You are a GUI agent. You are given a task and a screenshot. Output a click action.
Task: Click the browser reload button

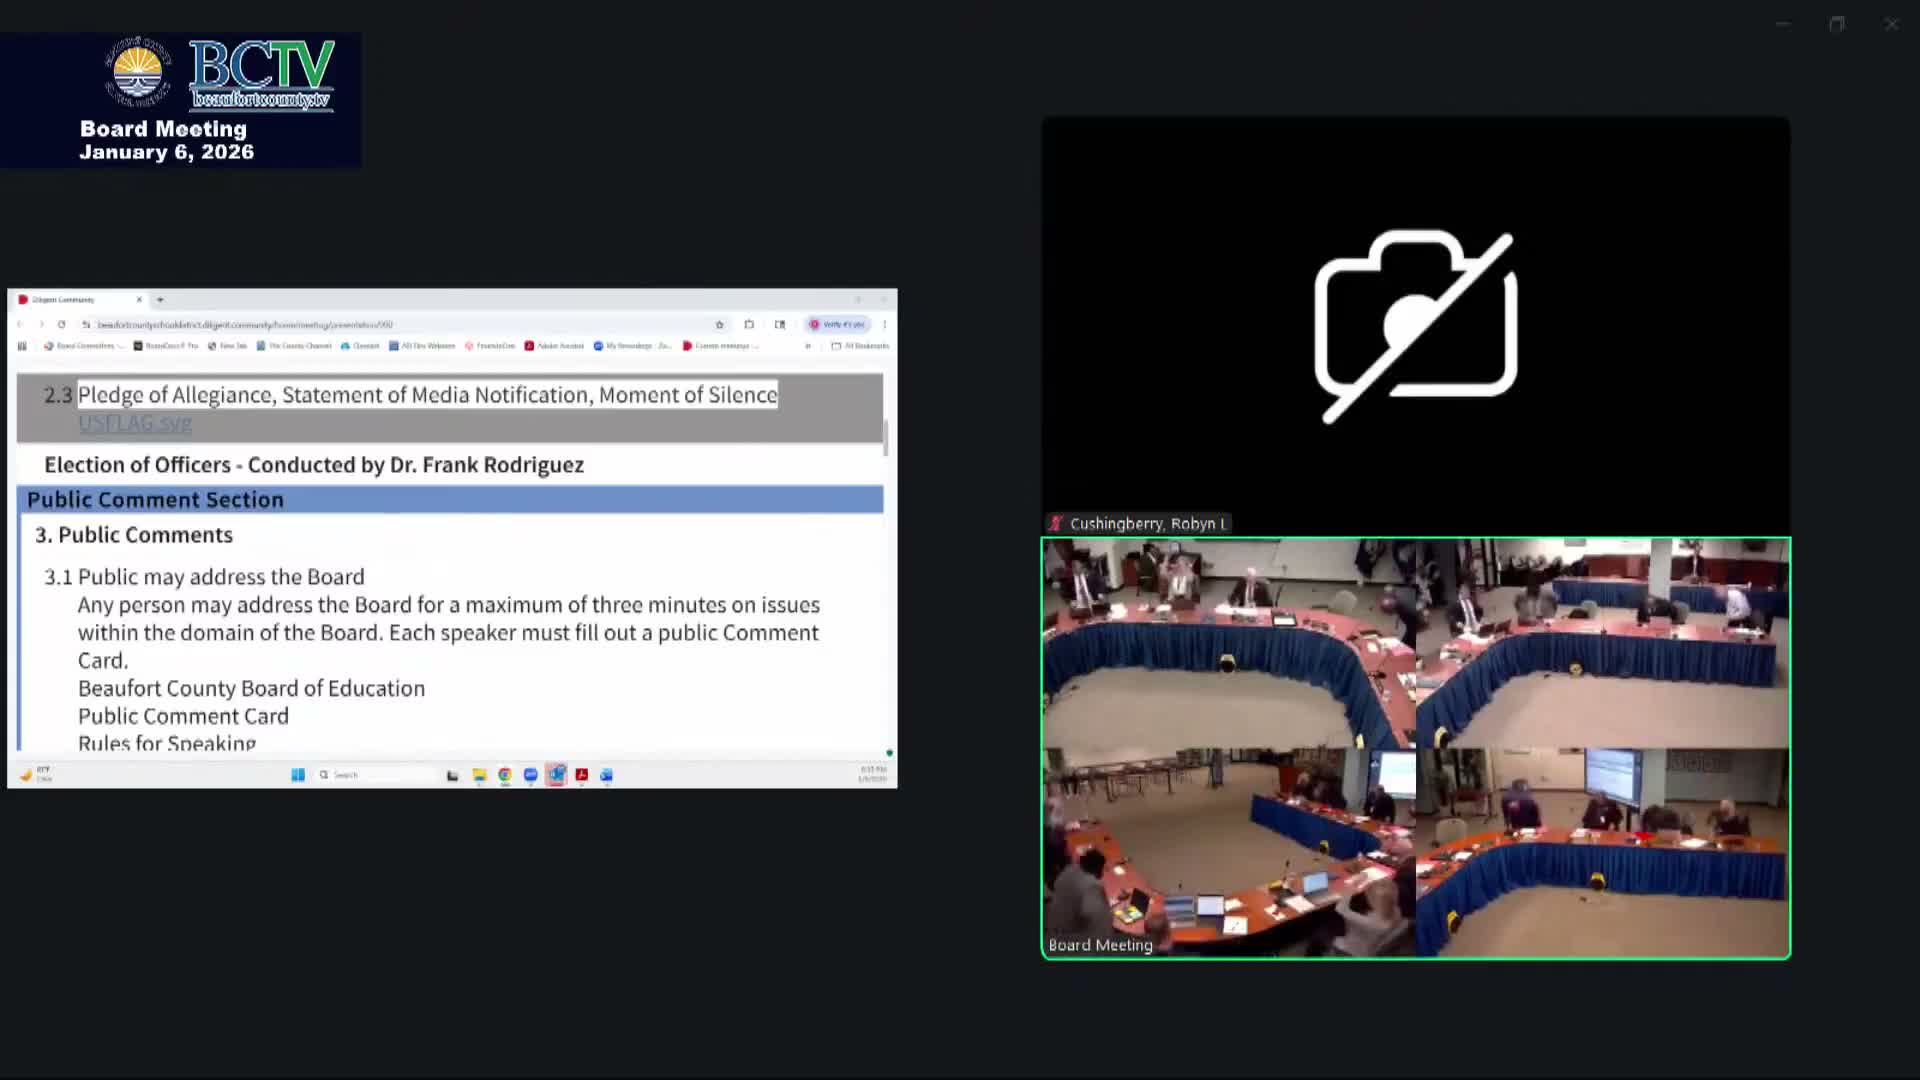click(62, 324)
